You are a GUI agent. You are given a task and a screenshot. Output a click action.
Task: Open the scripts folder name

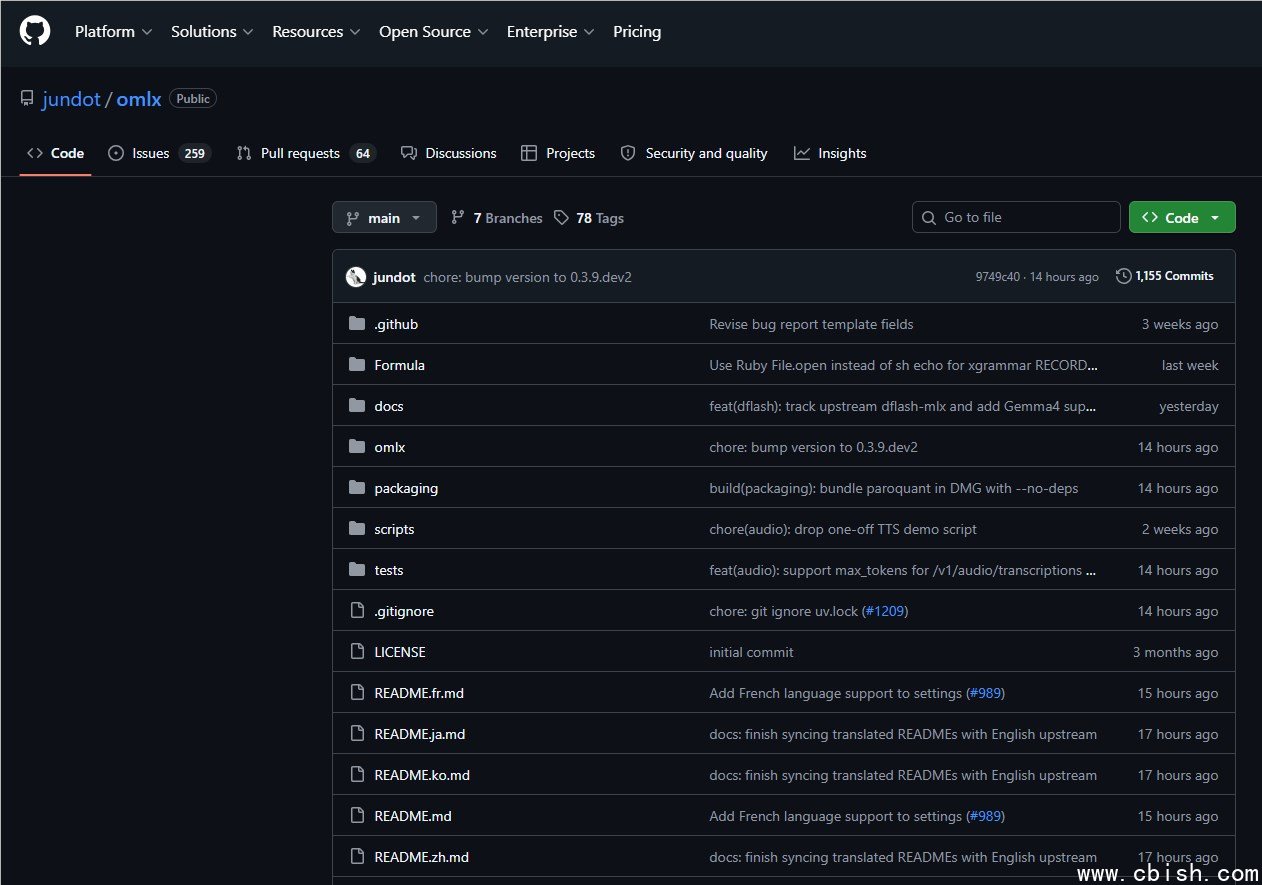[394, 529]
